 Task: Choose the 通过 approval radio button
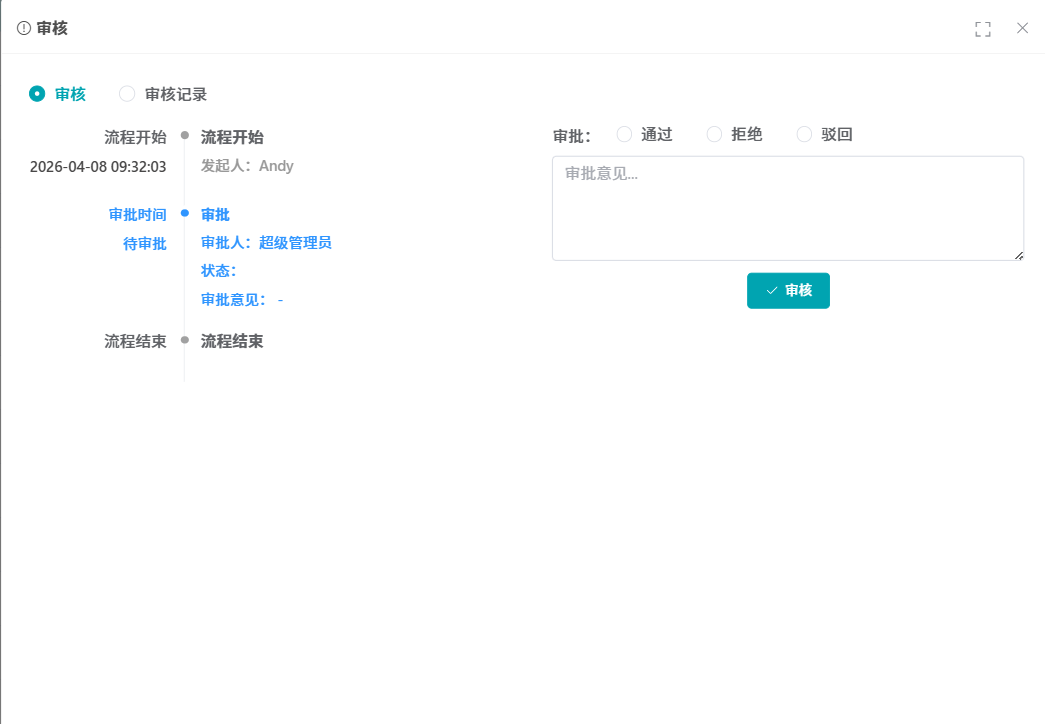point(624,134)
